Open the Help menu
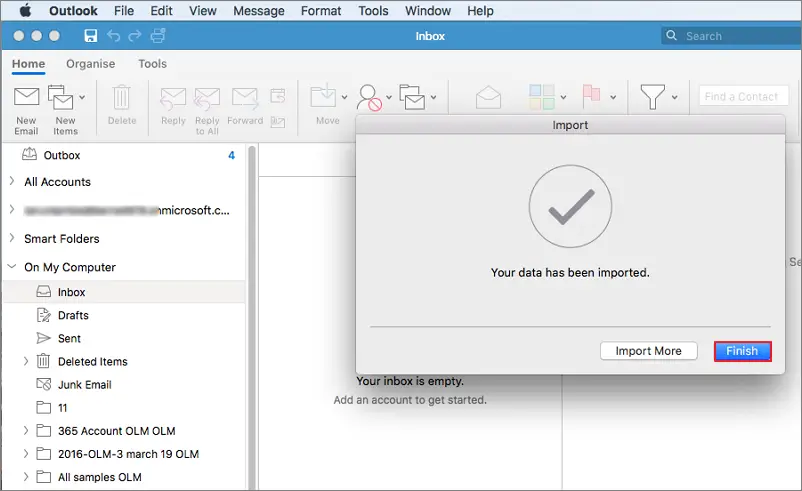The image size is (802, 491). pos(480,11)
